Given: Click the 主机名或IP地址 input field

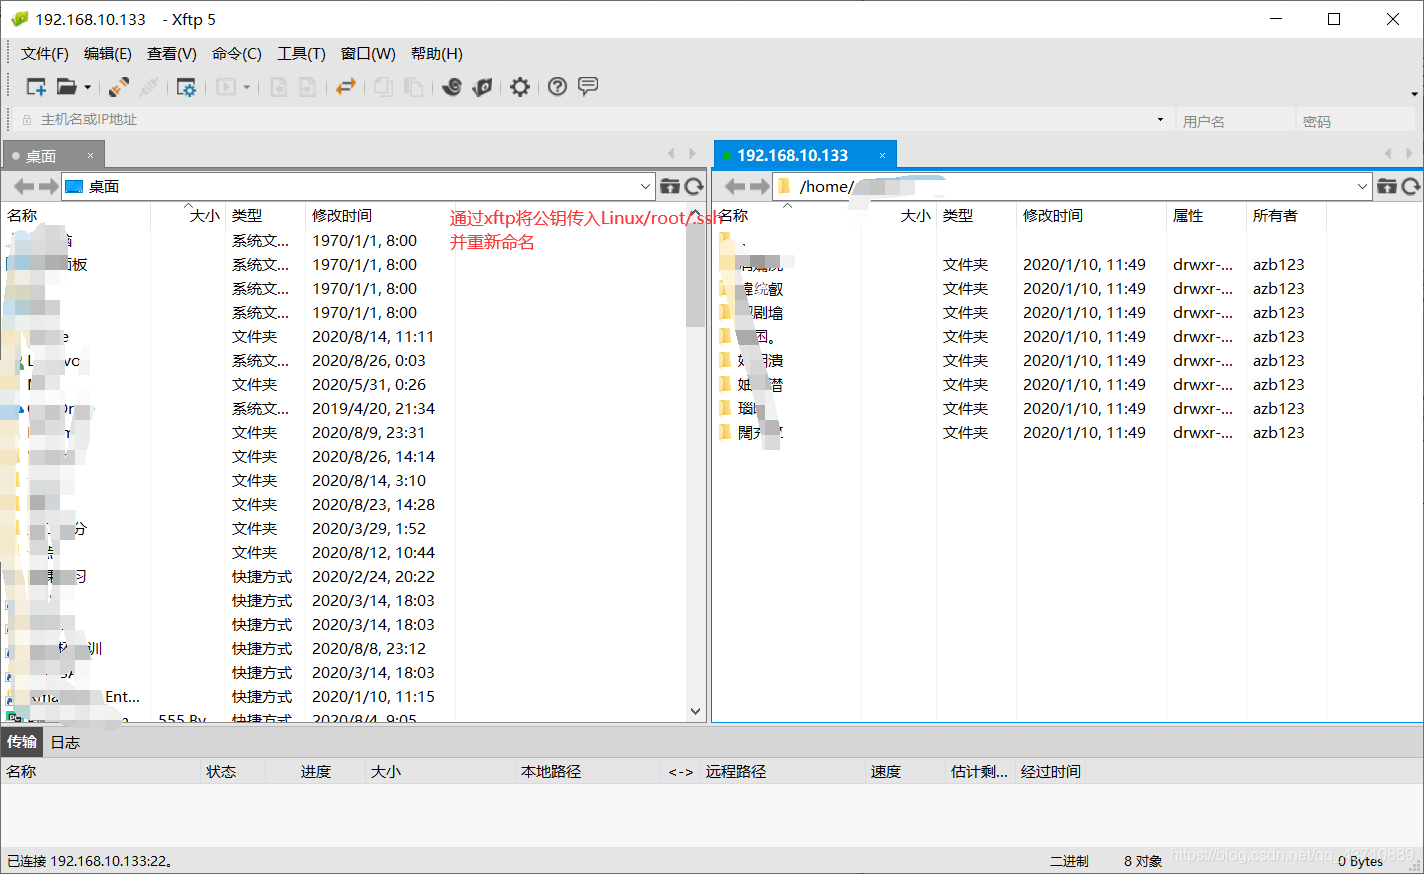Looking at the screenshot, I should [x=590, y=120].
